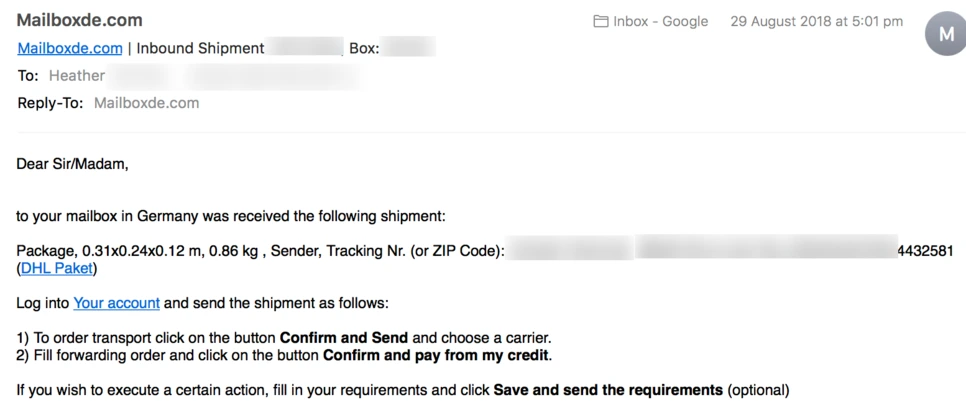Click the date 29 August 2018 at 5:01 pm

click(817, 22)
